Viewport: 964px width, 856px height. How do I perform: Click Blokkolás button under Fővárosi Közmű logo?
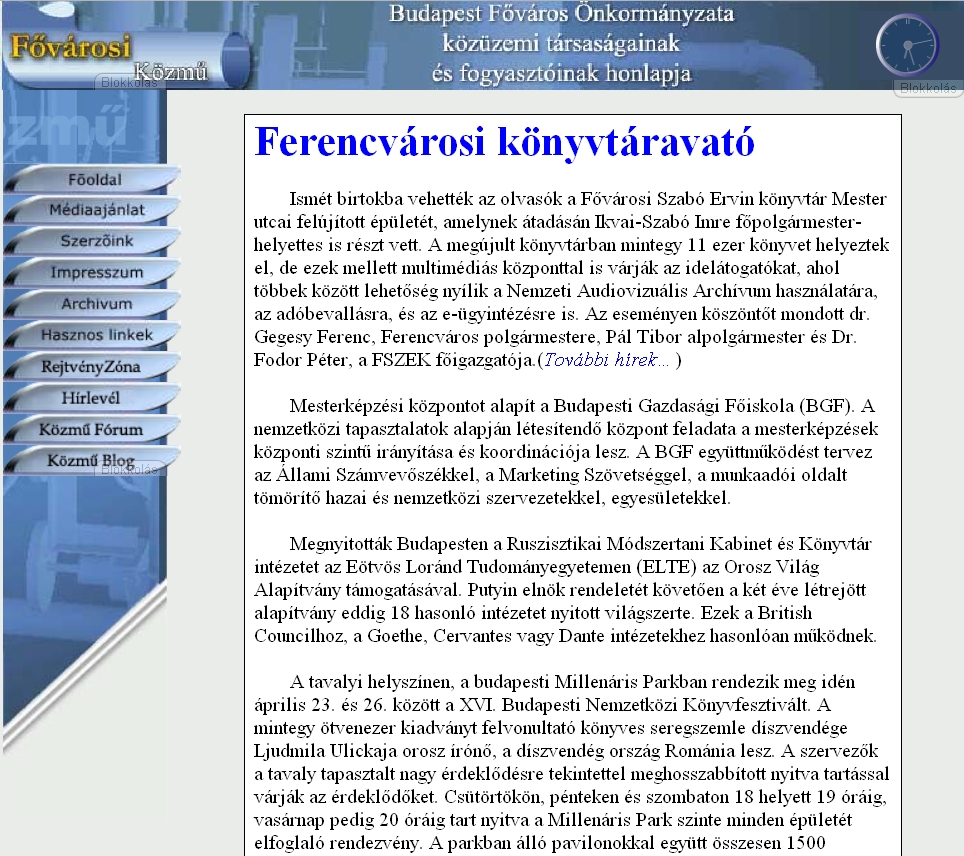click(x=129, y=82)
